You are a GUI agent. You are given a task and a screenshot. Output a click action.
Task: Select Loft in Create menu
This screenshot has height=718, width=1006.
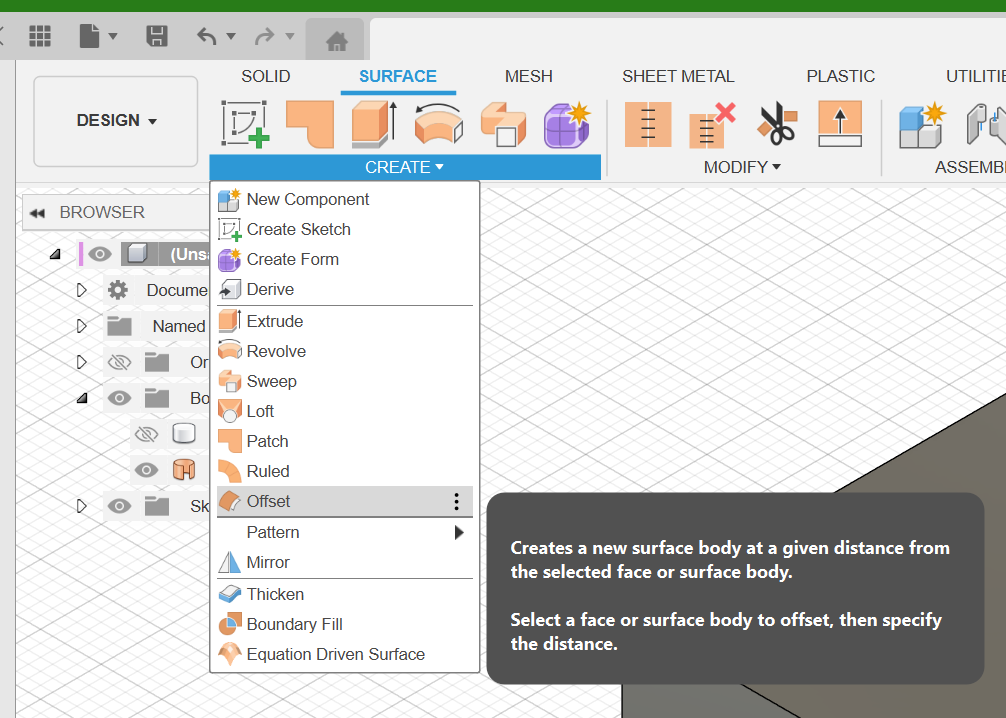[x=345, y=411]
